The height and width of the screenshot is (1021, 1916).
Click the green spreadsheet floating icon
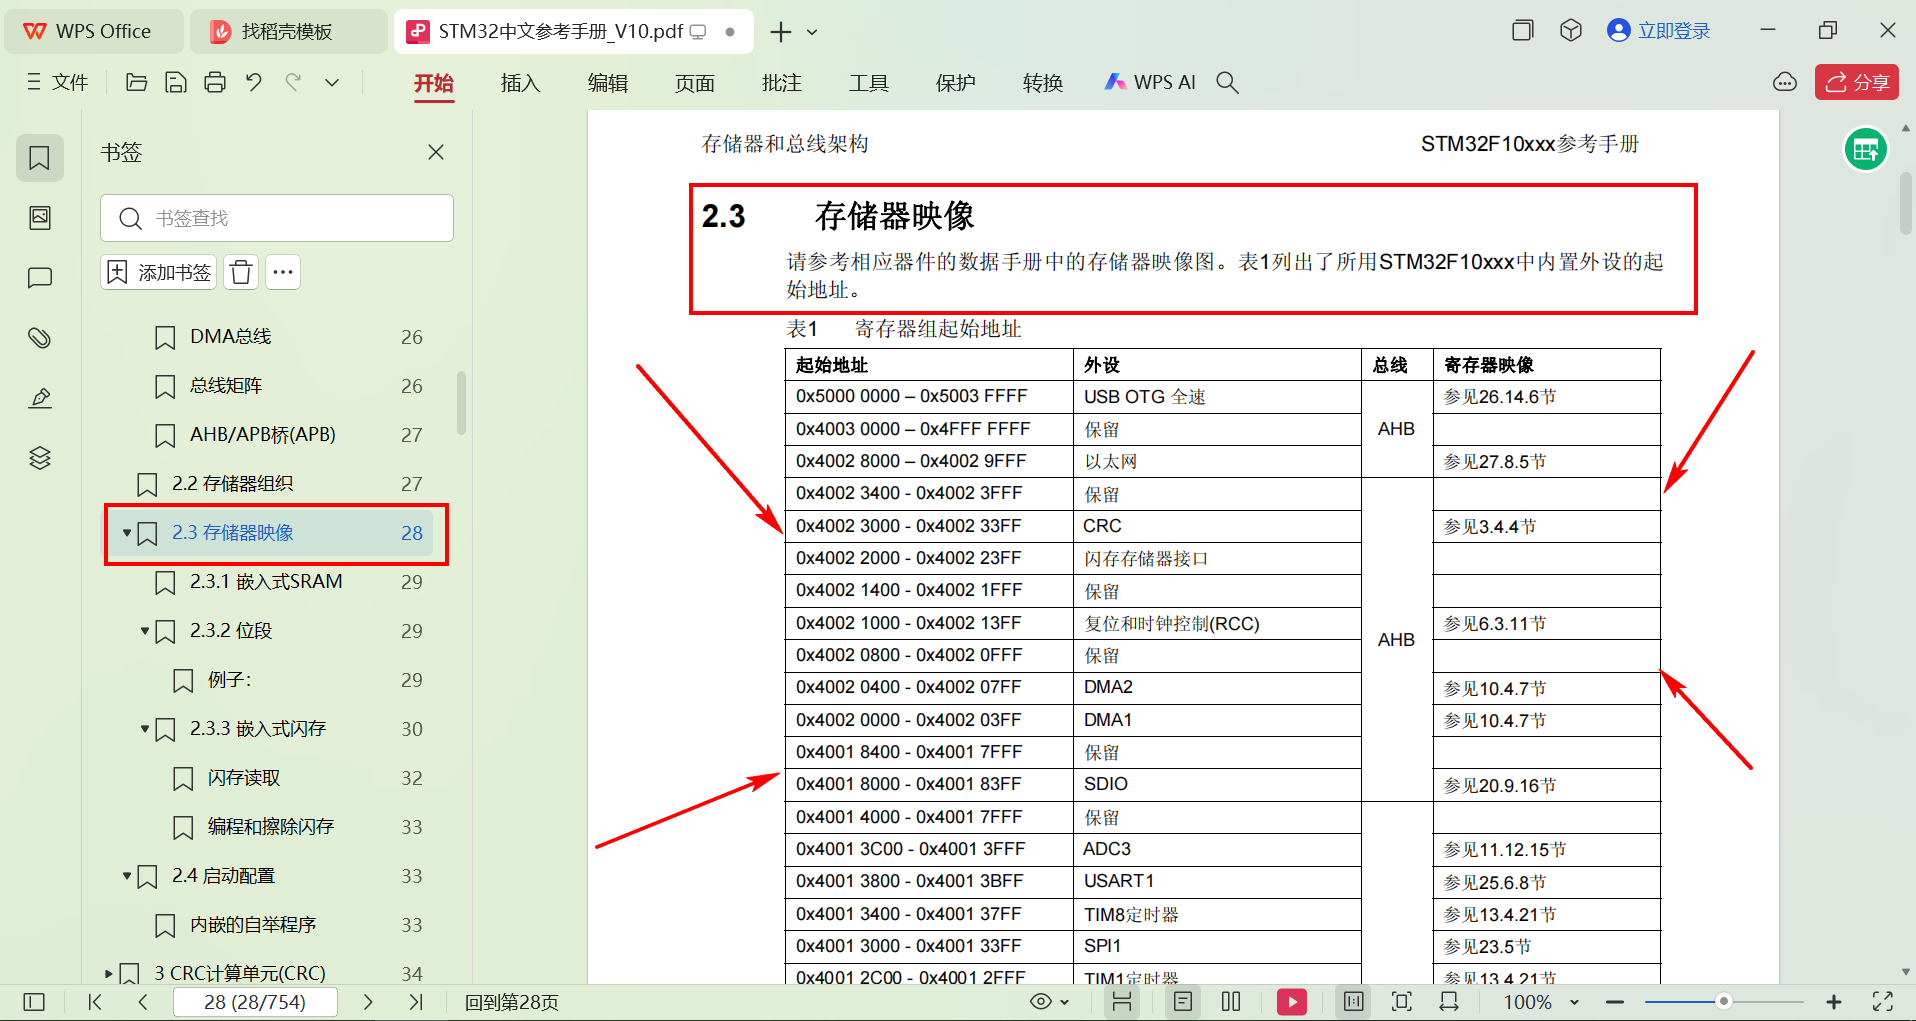click(1865, 150)
